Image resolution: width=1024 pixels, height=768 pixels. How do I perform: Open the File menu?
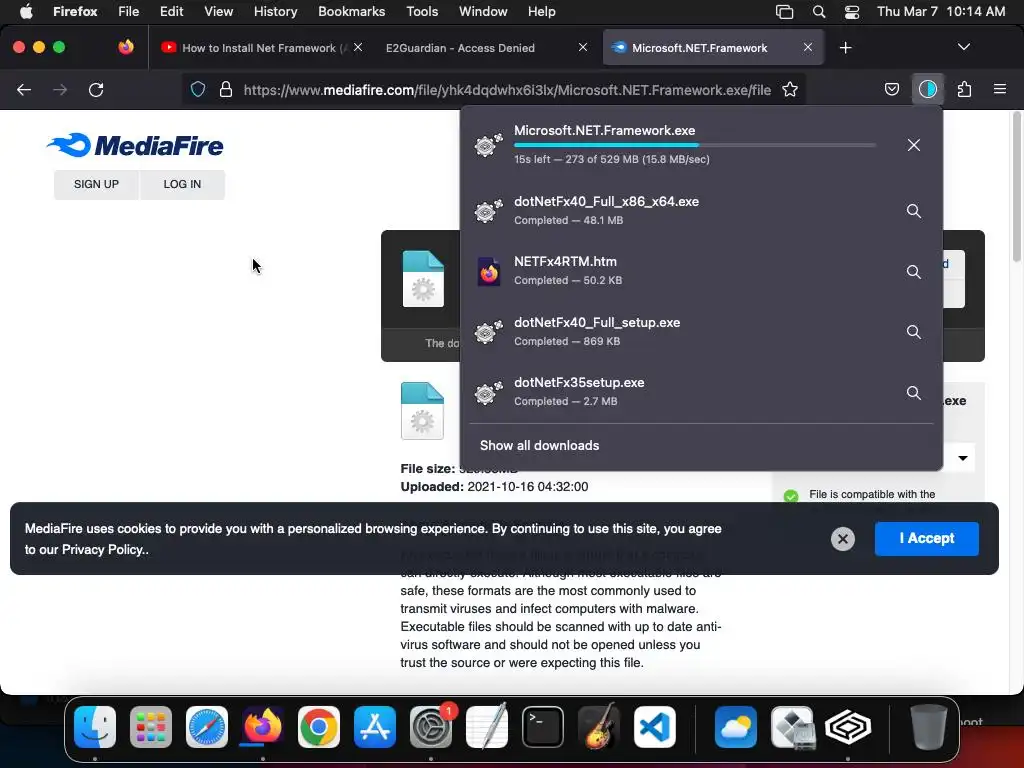click(129, 12)
